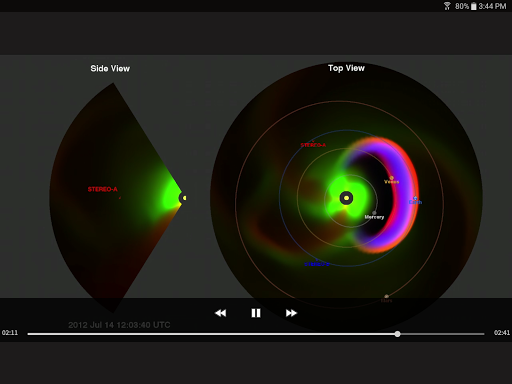Pause the video playback

(256, 313)
